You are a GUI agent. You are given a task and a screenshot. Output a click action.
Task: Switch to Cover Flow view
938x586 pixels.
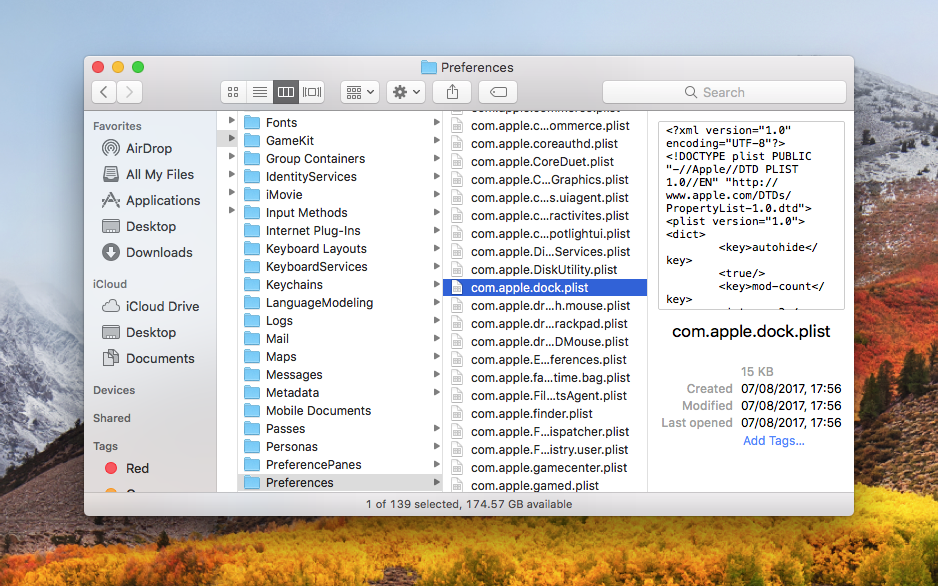click(312, 92)
